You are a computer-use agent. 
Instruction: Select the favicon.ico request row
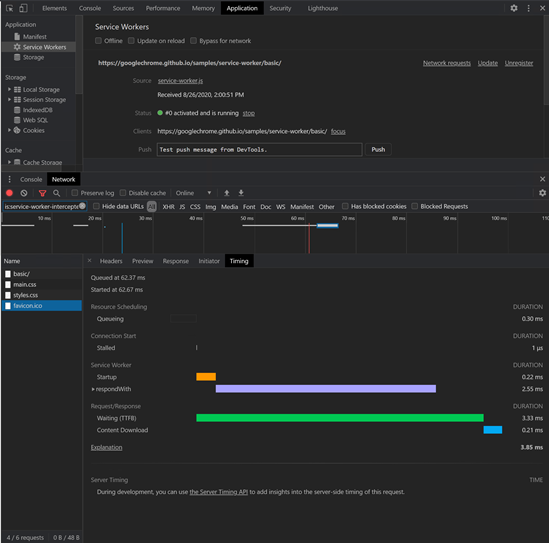(x=42, y=306)
